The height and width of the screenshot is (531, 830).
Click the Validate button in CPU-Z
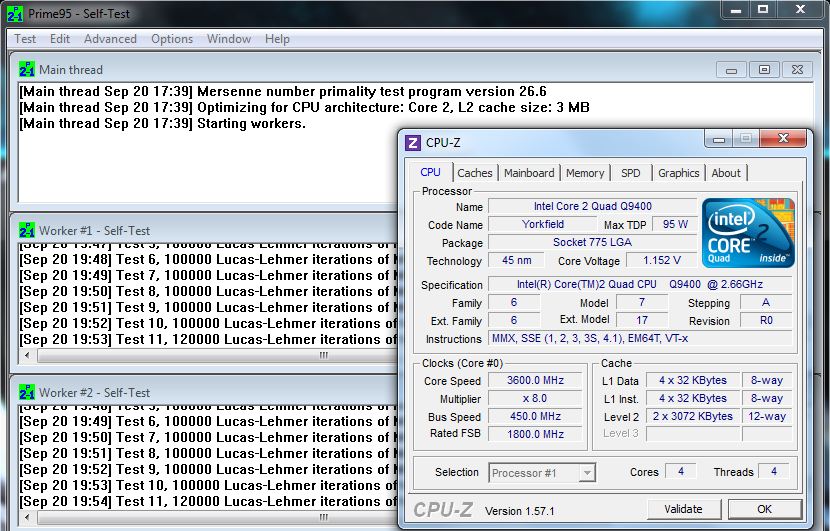click(683, 509)
